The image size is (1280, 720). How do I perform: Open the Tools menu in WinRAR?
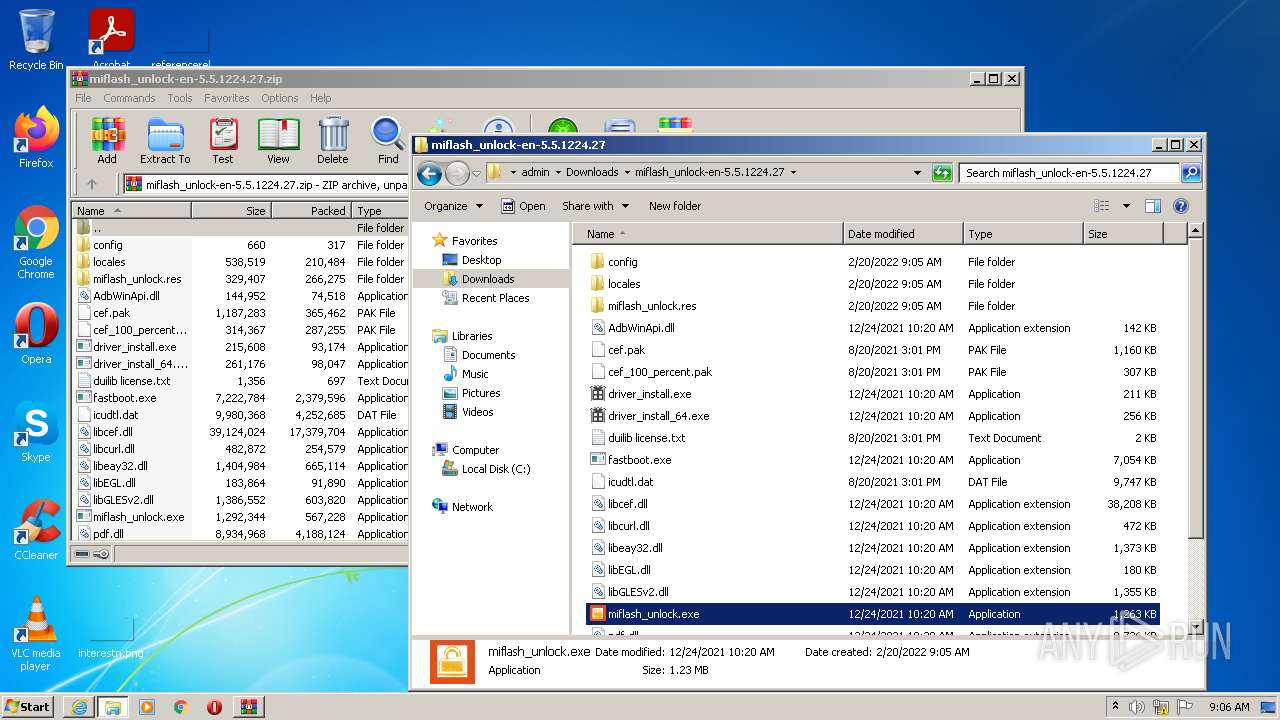tap(180, 98)
